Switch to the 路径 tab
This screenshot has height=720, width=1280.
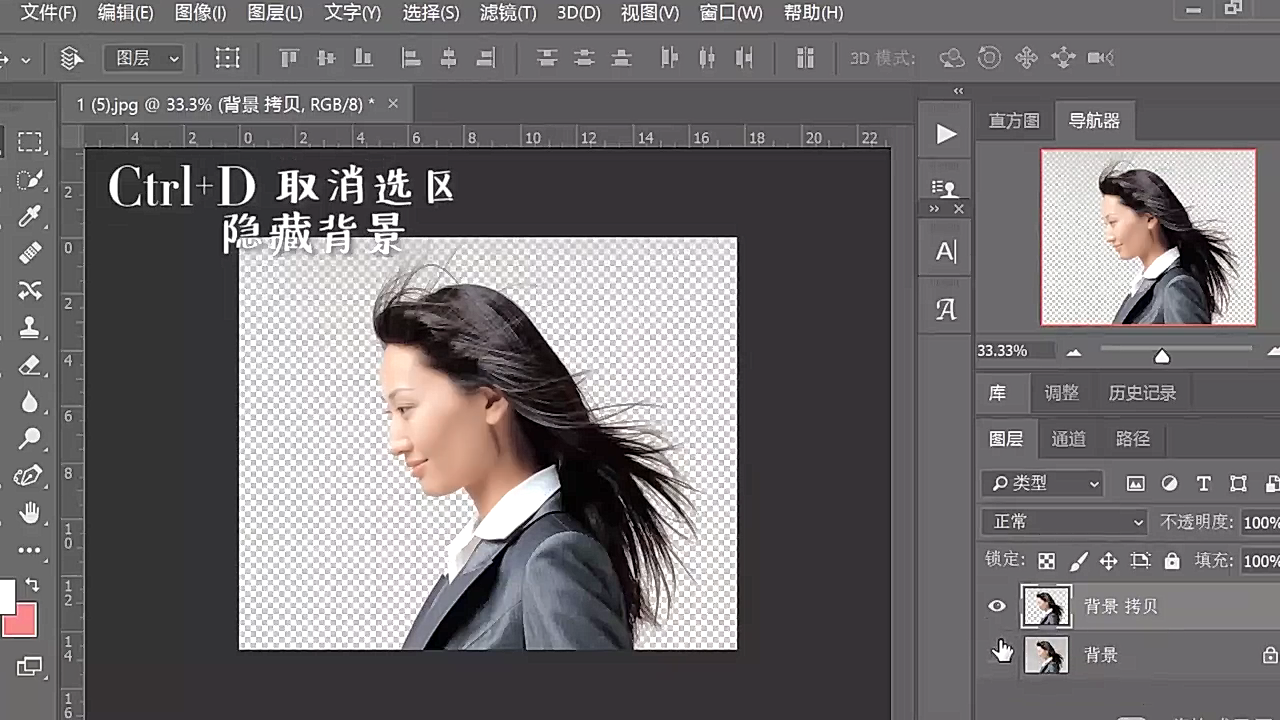point(1133,439)
